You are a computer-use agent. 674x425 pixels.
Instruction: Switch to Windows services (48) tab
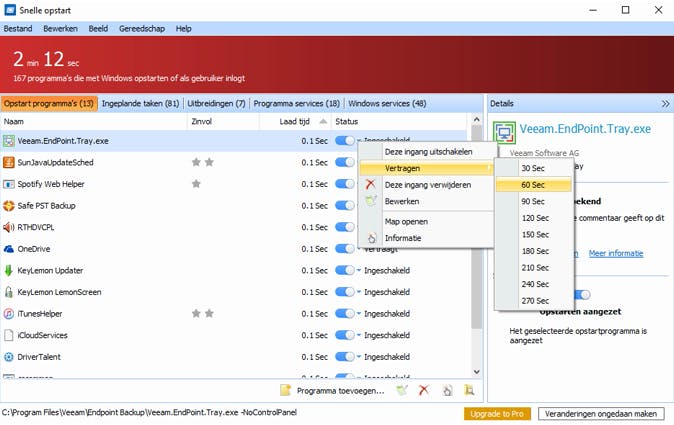pyautogui.click(x=387, y=104)
